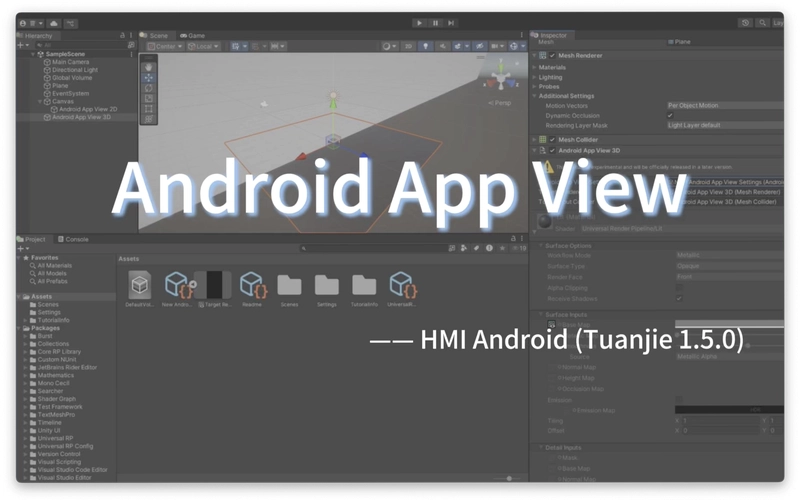Select the Scale tool in Scene view
Viewport: 800px width, 502px height.
(x=148, y=98)
